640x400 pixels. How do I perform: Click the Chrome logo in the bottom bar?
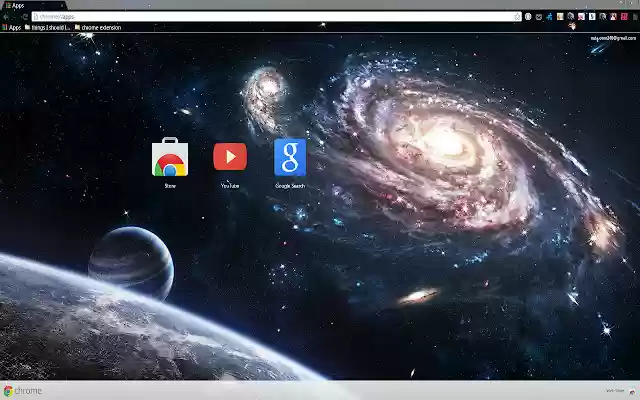tap(23, 391)
